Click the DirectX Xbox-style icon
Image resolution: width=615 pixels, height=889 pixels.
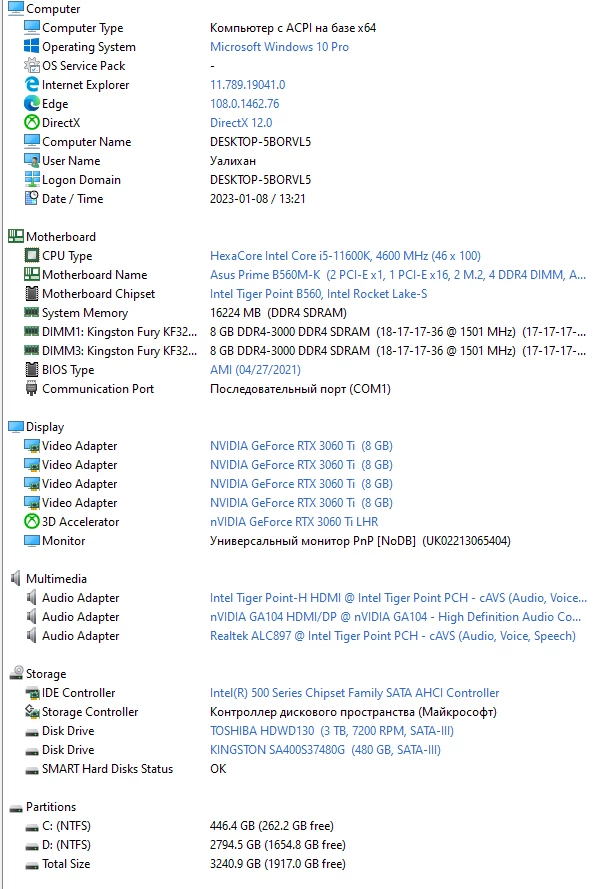(32, 122)
